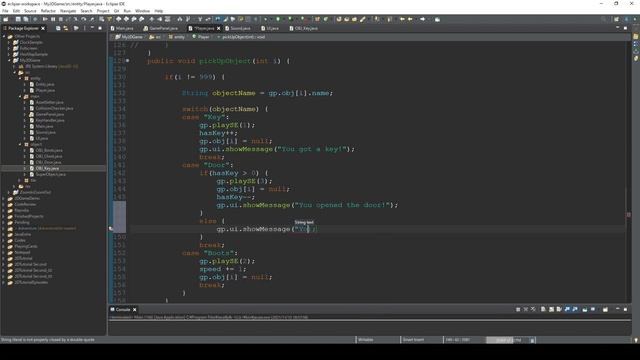The image size is (640, 360).
Task: Switch to the Main.java editor tab
Action: [122, 28]
